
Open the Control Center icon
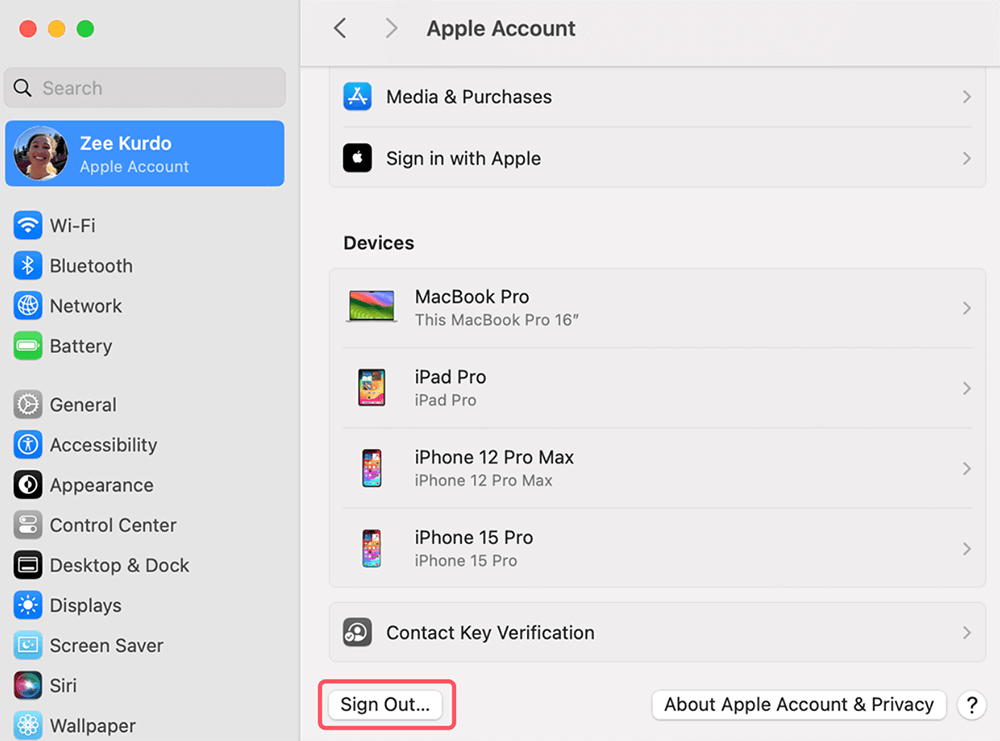(27, 524)
